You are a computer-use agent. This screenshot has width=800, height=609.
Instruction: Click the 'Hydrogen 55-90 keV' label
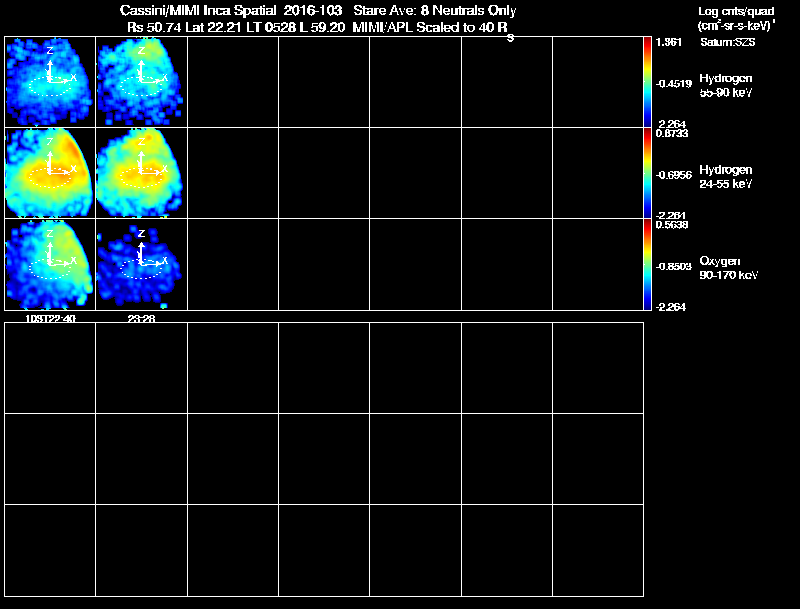click(726, 85)
